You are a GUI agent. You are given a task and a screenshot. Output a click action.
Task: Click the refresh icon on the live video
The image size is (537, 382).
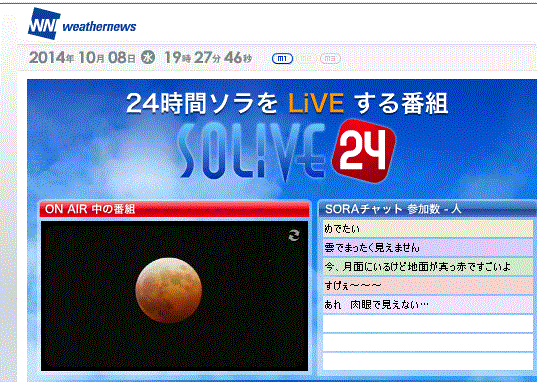[294, 235]
